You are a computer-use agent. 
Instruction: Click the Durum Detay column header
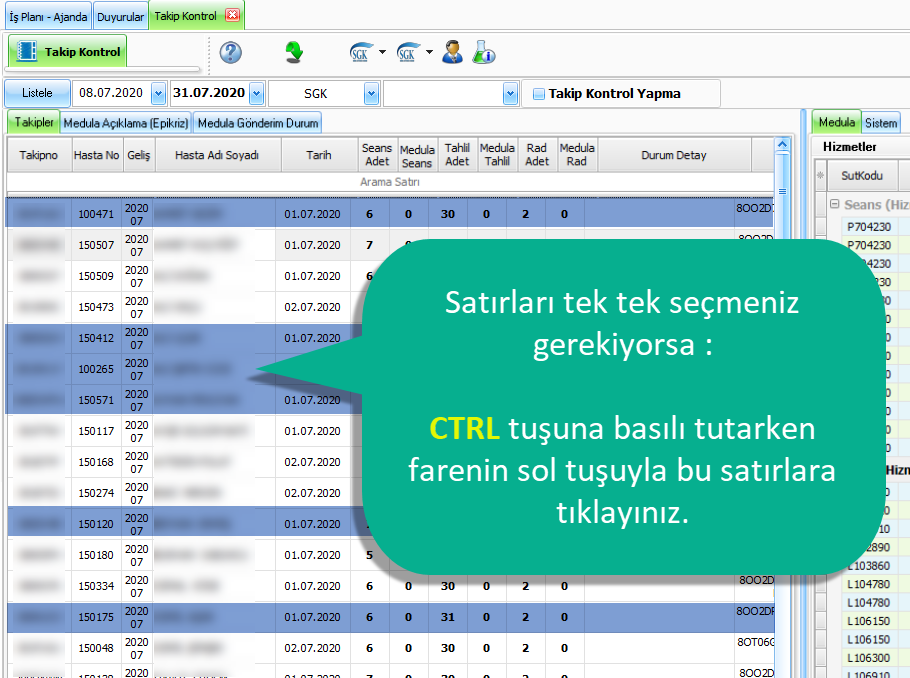(x=674, y=155)
